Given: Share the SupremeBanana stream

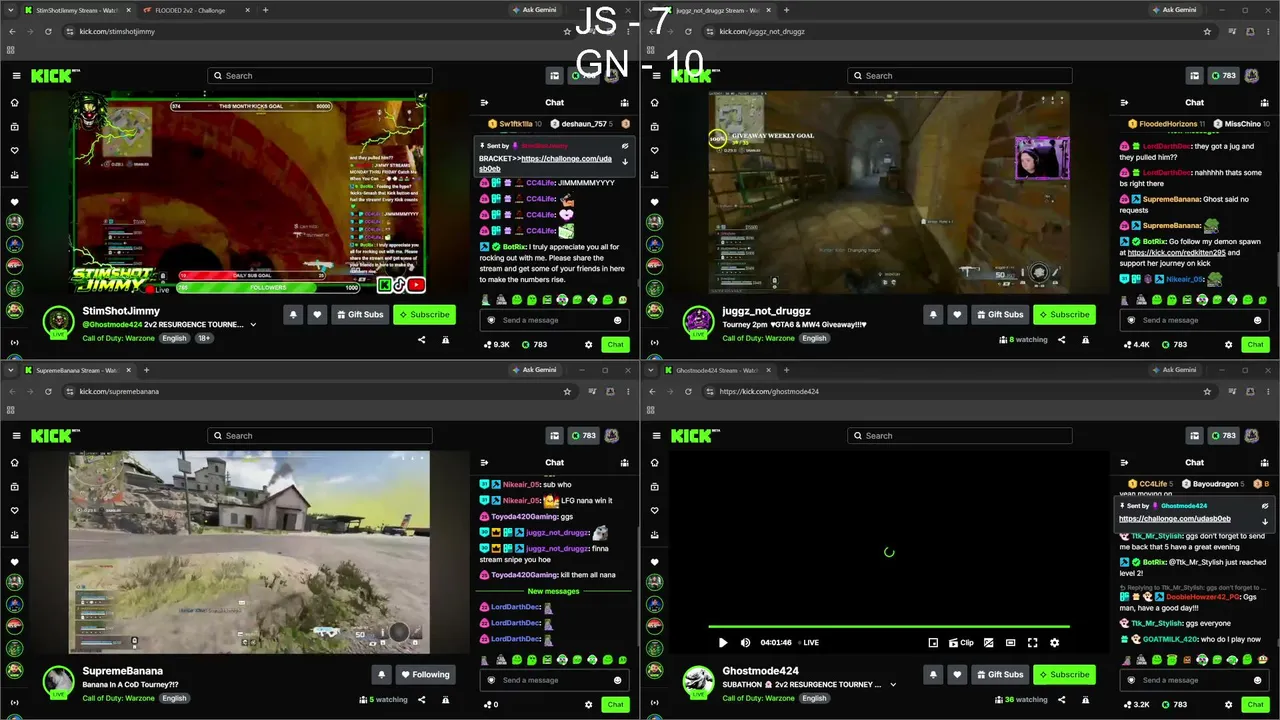Looking at the screenshot, I should (421, 700).
